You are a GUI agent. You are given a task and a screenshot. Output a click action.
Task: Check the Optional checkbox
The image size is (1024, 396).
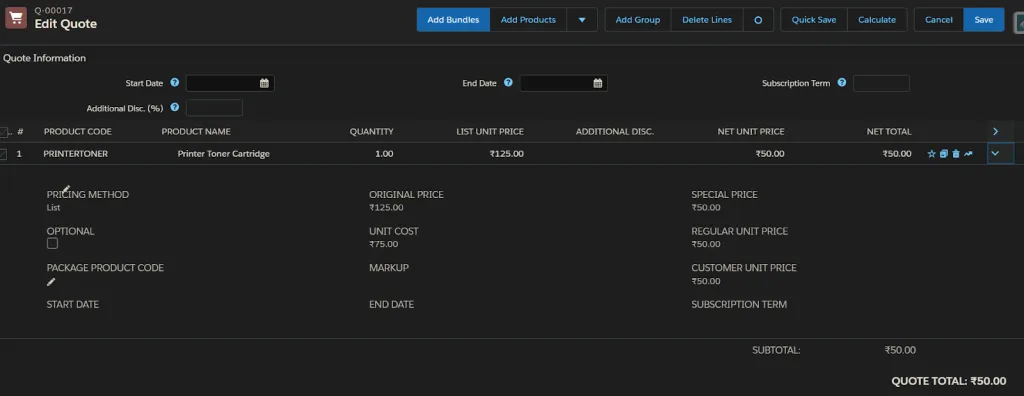coord(52,243)
